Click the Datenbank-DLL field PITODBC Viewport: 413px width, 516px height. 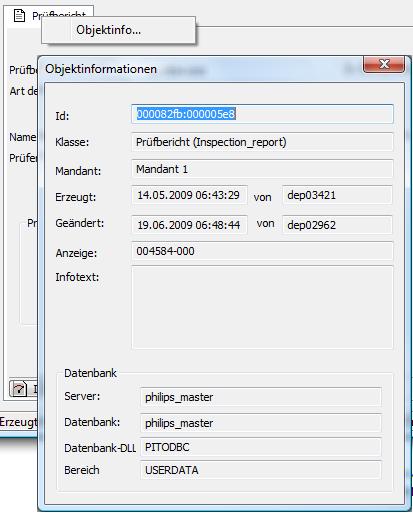pos(261,447)
